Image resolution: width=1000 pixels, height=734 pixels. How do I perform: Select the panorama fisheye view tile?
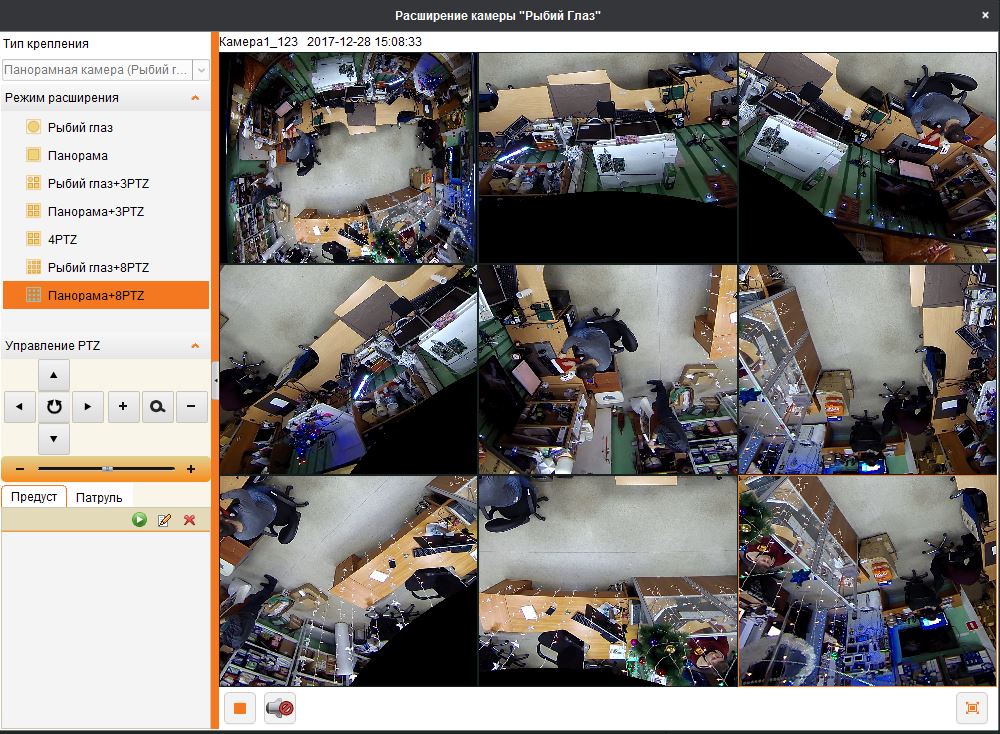point(348,158)
